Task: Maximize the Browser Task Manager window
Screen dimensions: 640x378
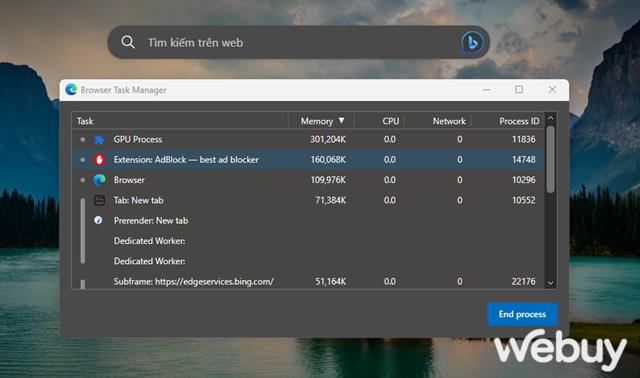Action: 519,89
